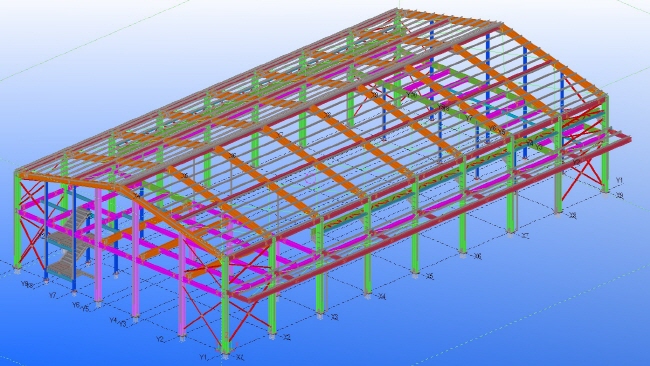This screenshot has width=650, height=366.
Task: Click the Y1 label at the front corner
Action: point(203,357)
